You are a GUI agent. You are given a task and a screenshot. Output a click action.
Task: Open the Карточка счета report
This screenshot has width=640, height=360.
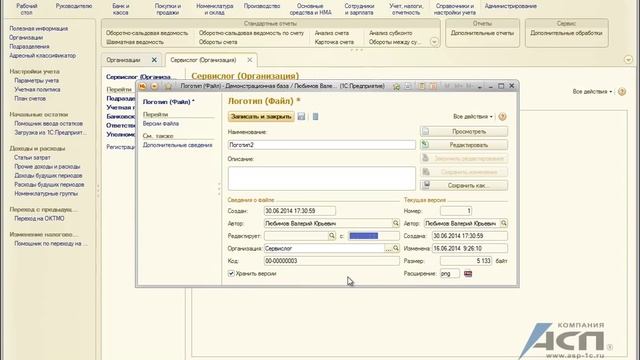click(334, 42)
